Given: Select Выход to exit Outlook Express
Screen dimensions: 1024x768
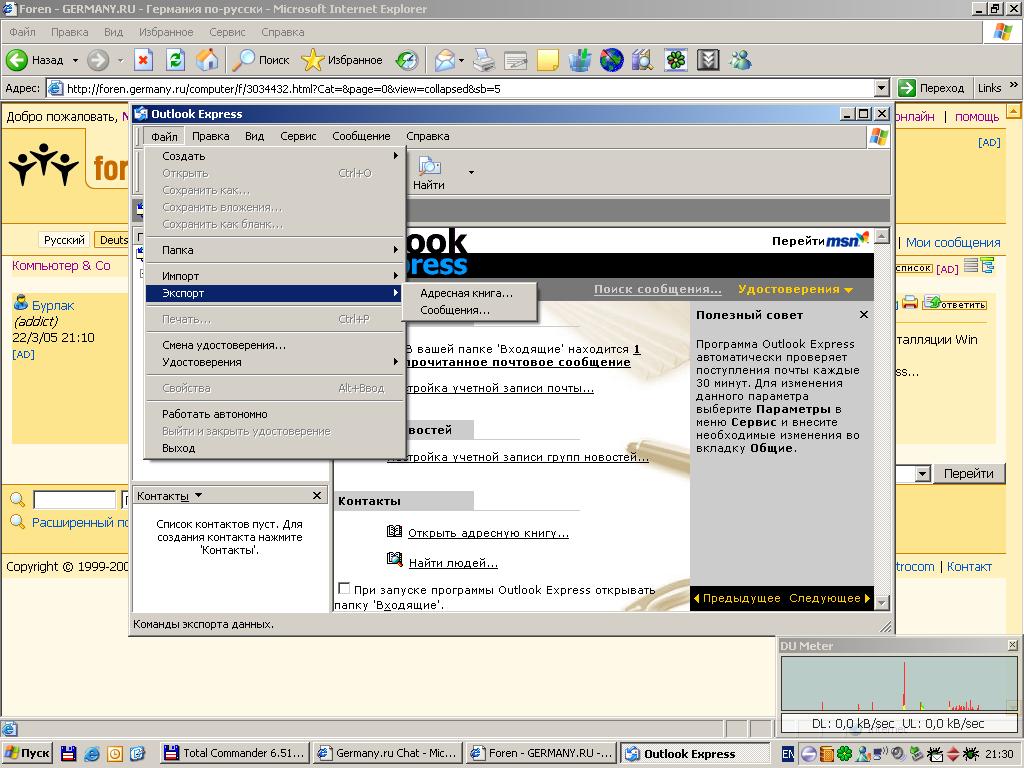Looking at the screenshot, I should coord(276,449).
